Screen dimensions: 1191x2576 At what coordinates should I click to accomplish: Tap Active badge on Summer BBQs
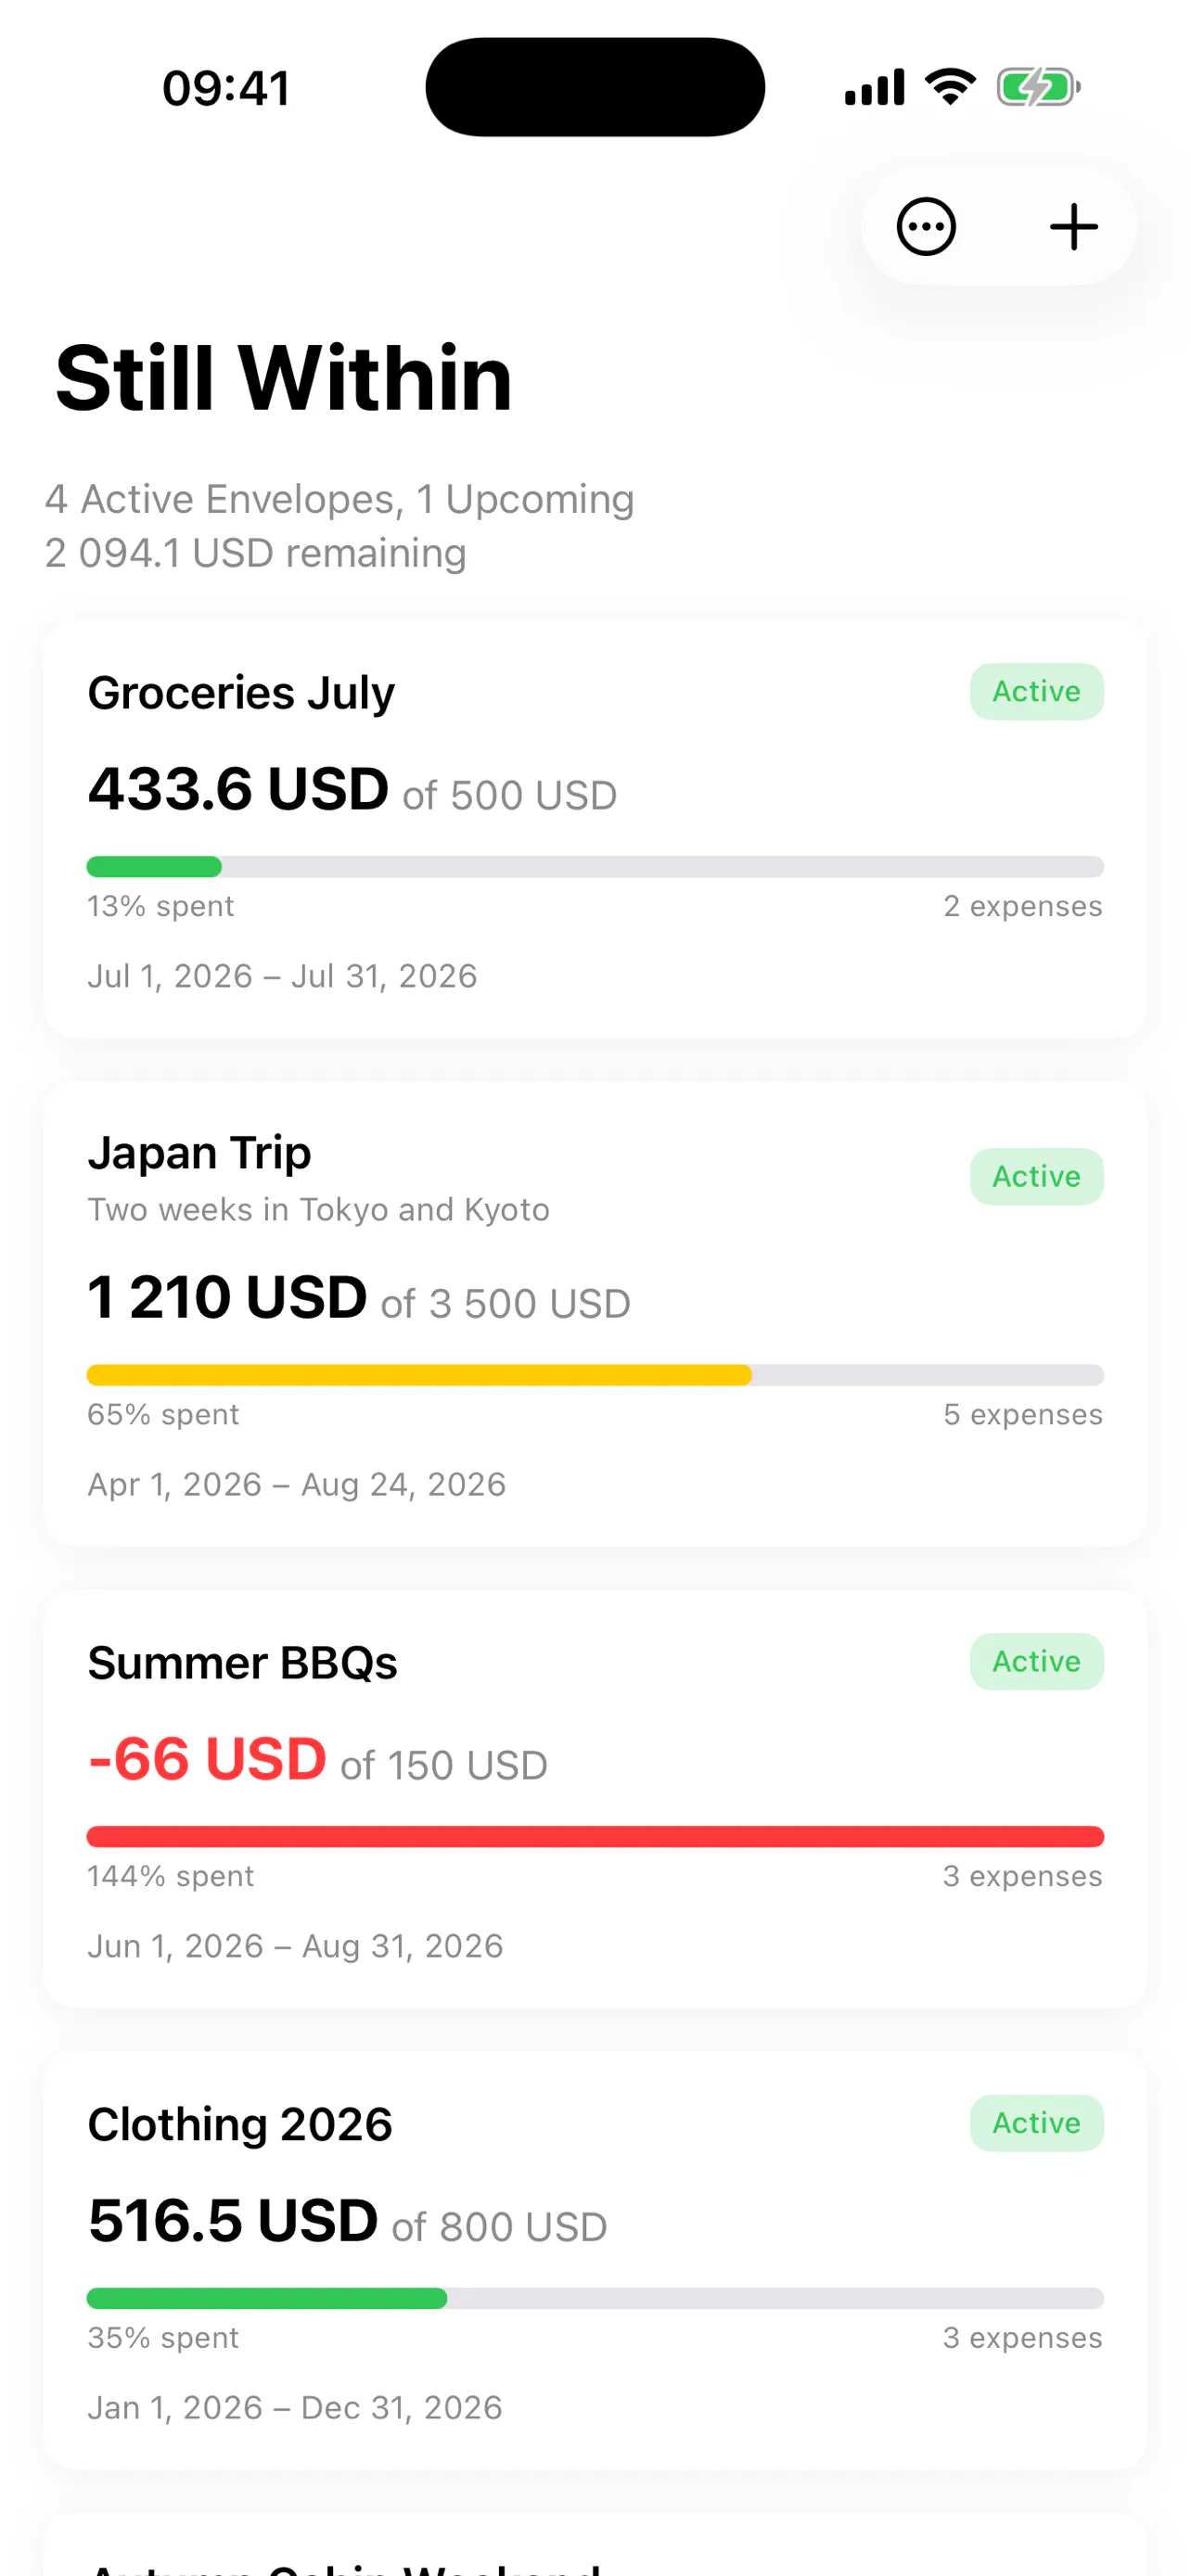1036,1661
